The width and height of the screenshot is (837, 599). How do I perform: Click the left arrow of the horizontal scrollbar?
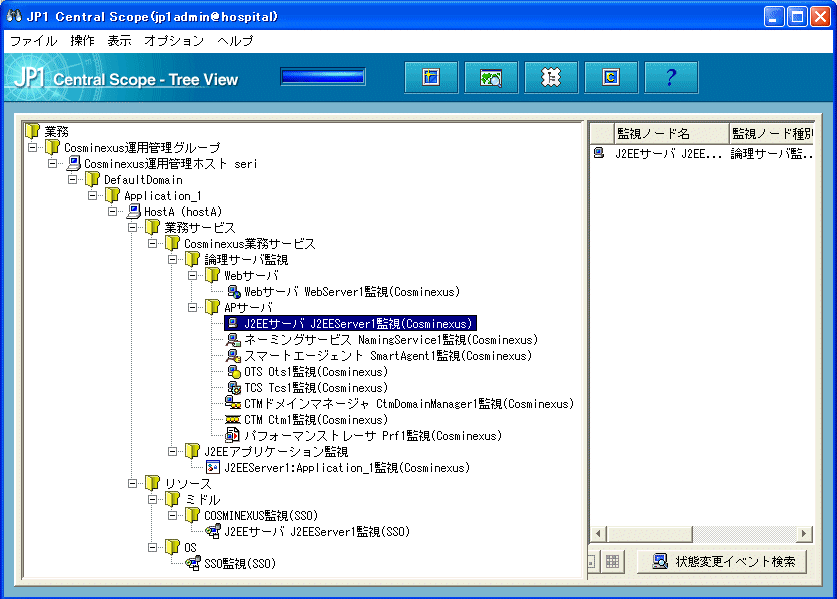(598, 533)
